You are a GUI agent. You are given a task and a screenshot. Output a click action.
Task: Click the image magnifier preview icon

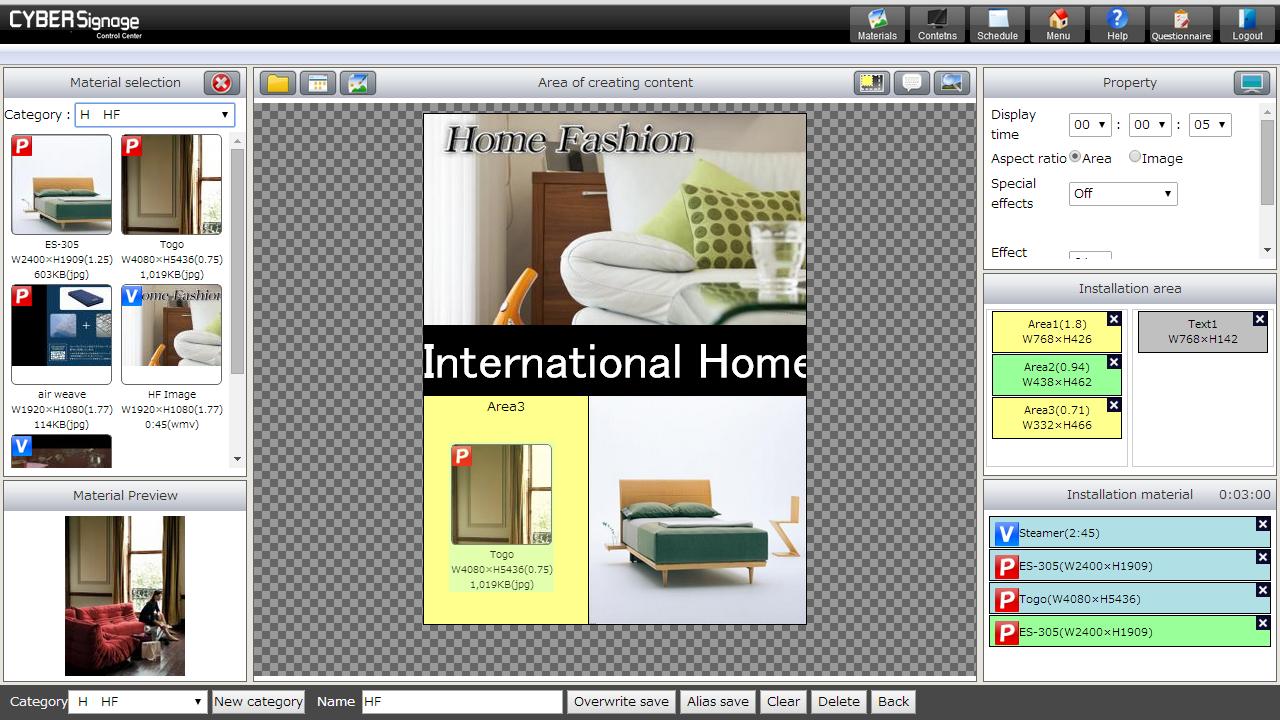pyautogui.click(x=952, y=83)
